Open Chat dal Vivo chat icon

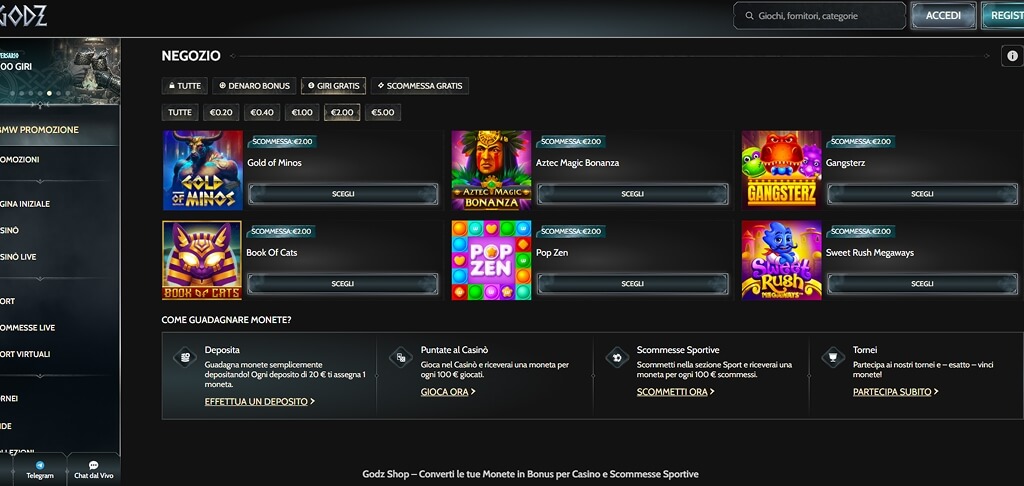coord(93,465)
